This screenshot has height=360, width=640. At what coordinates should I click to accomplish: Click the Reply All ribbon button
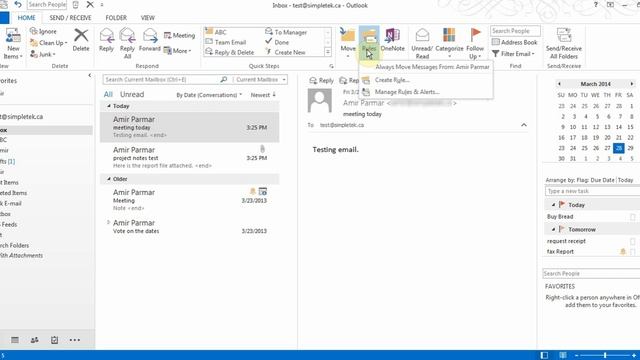127,43
